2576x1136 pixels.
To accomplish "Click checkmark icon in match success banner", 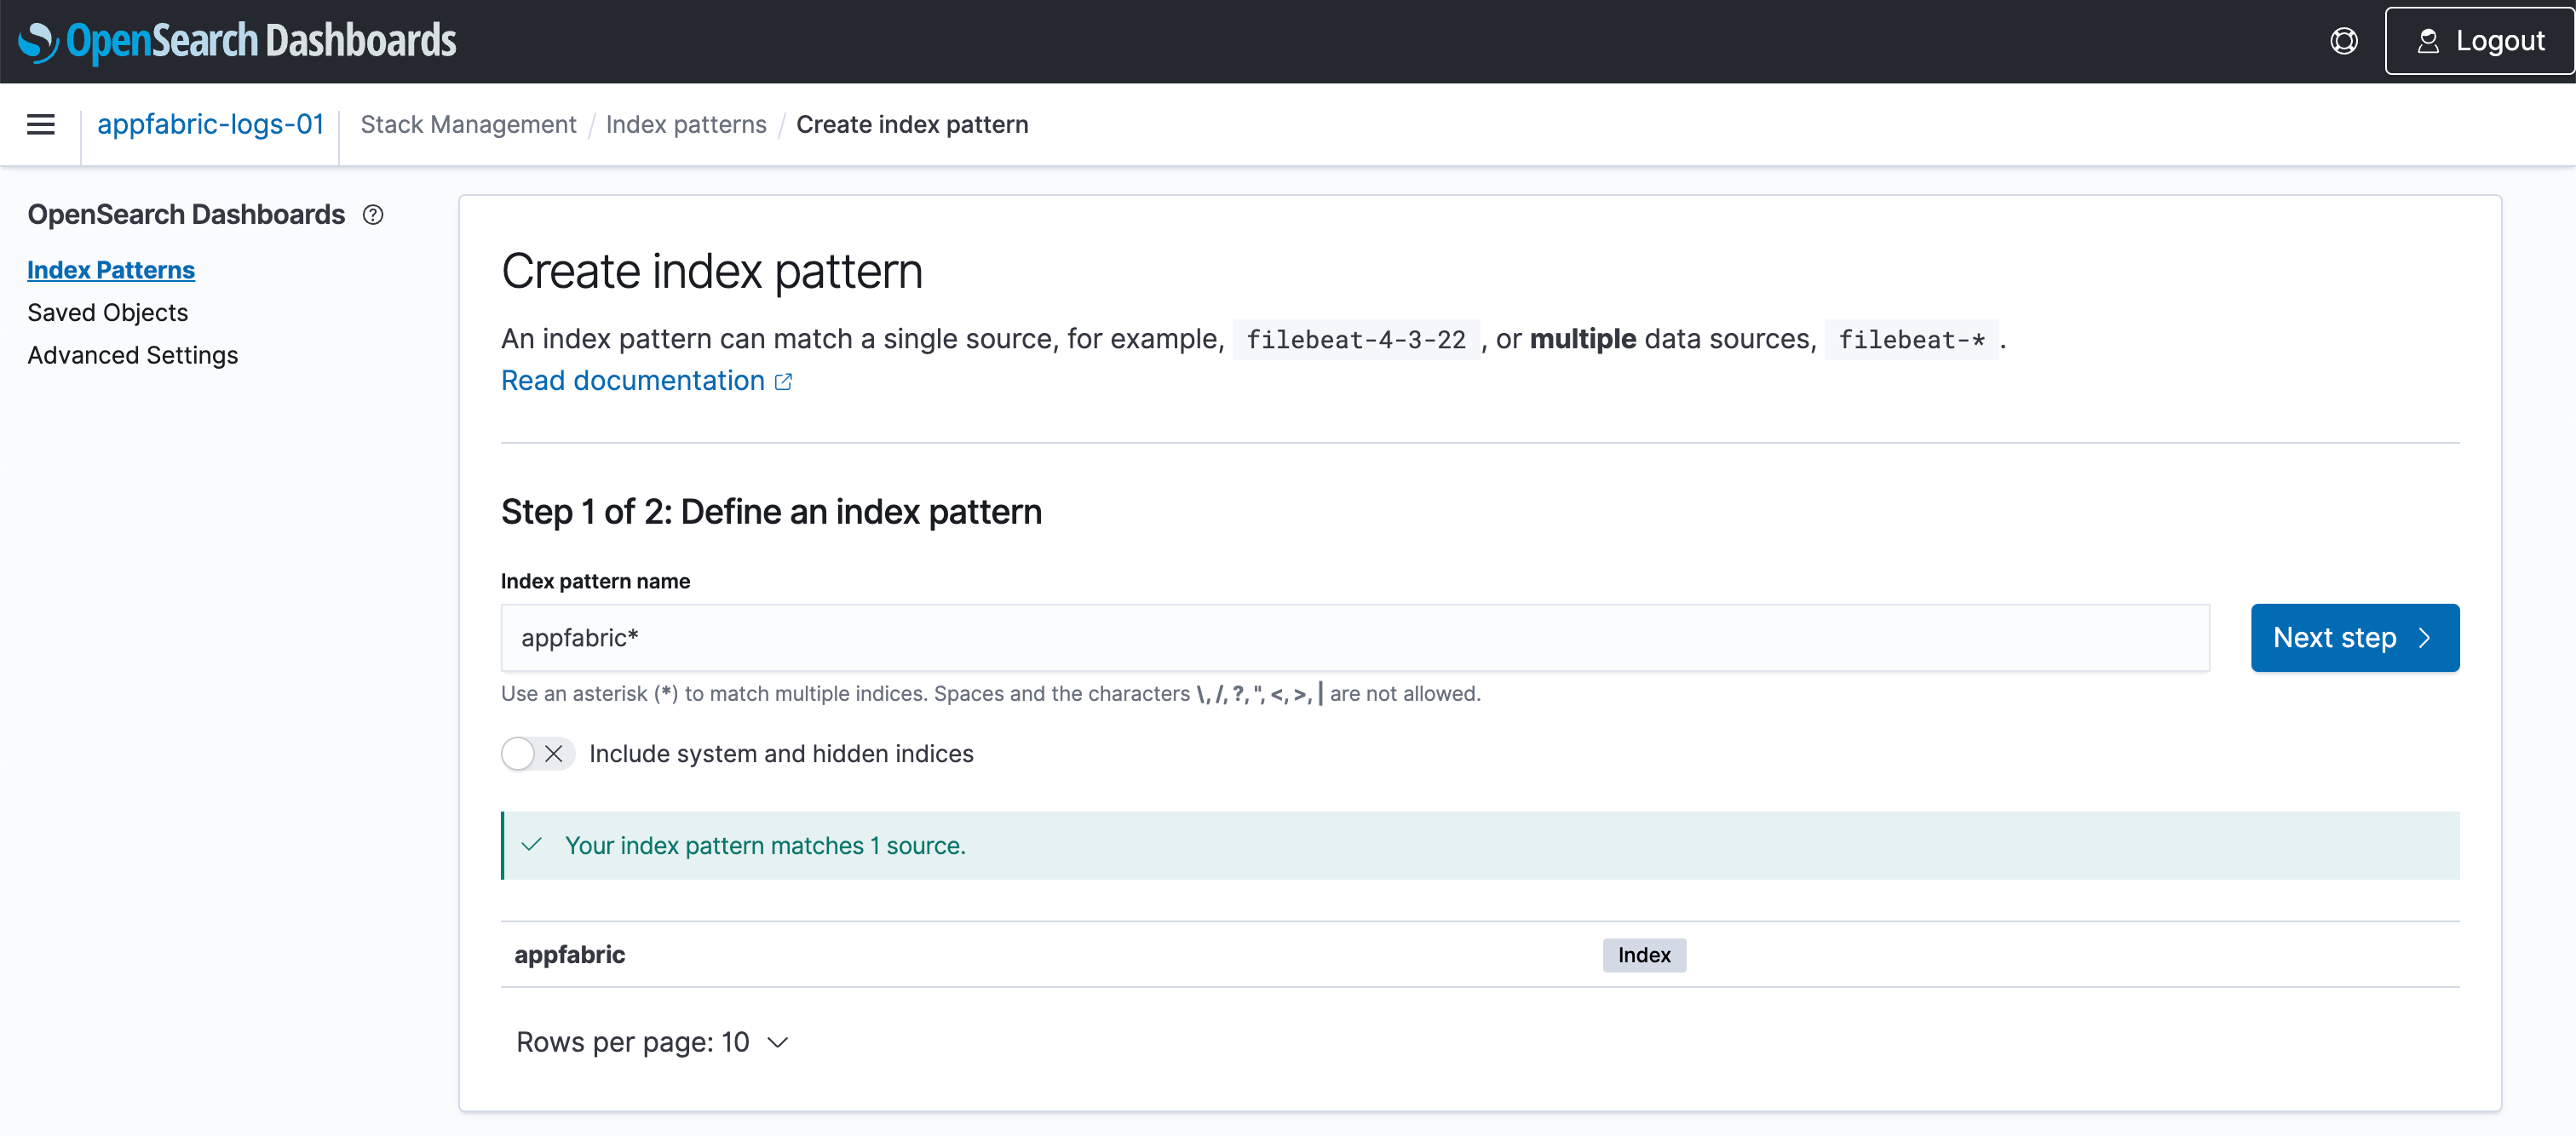I will (x=532, y=845).
